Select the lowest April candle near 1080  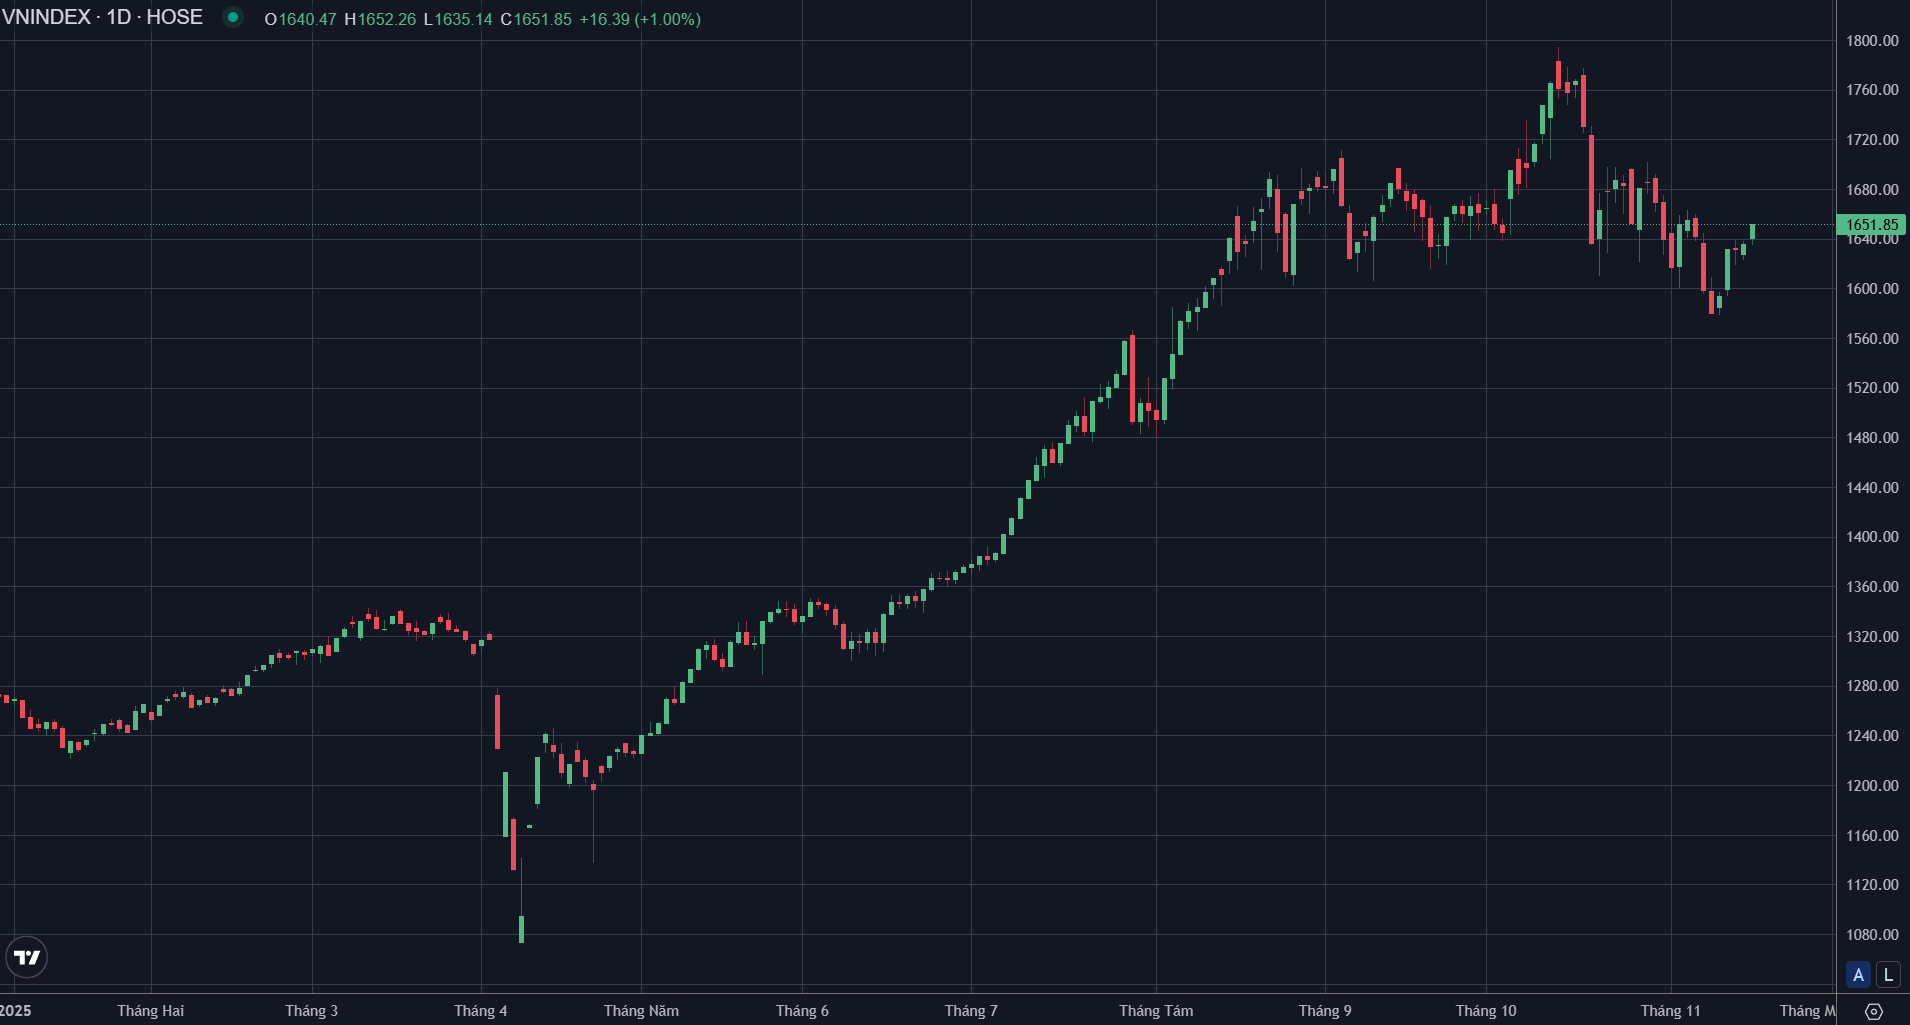point(521,928)
